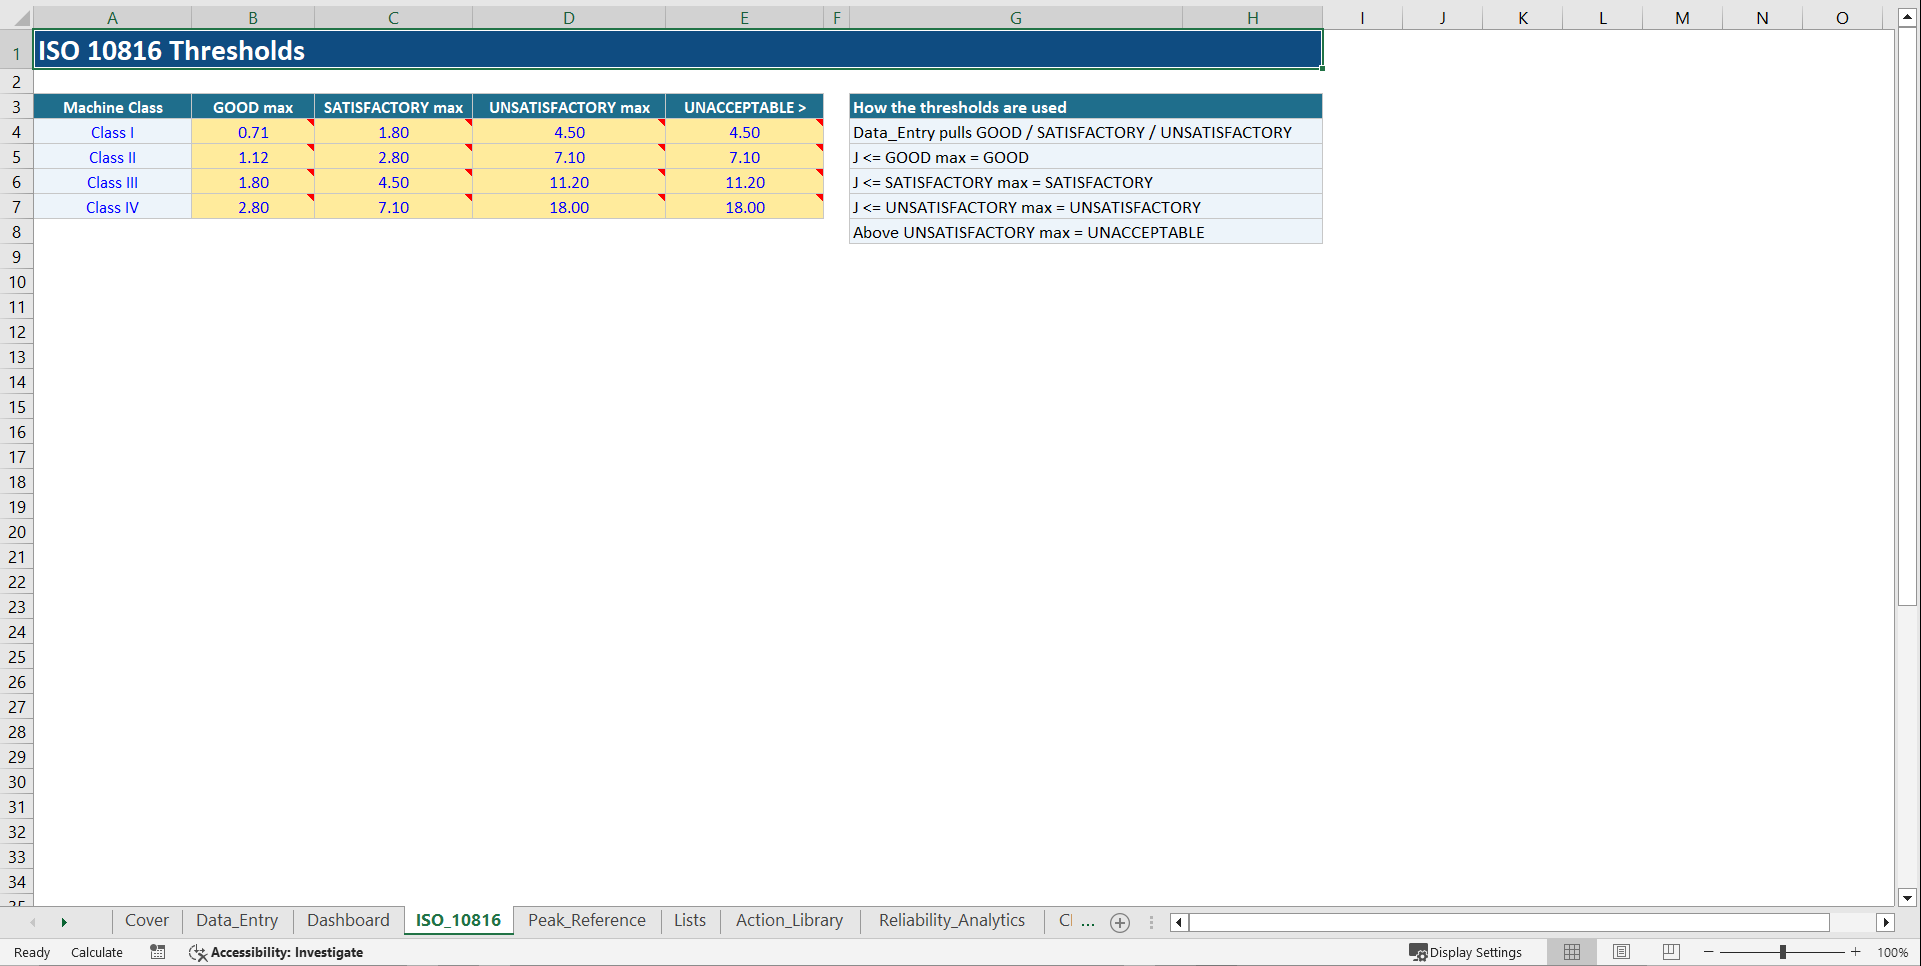Select the Peak_Reference tab
Image resolution: width=1921 pixels, height=966 pixels.
coord(587,920)
